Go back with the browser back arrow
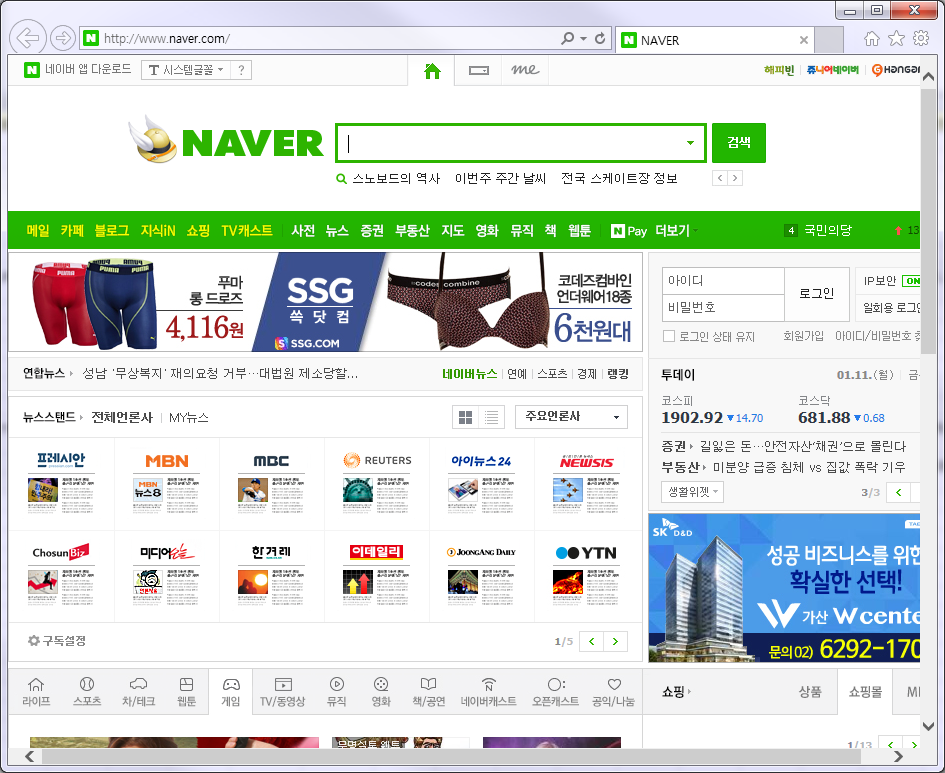945x773 pixels. 28,39
